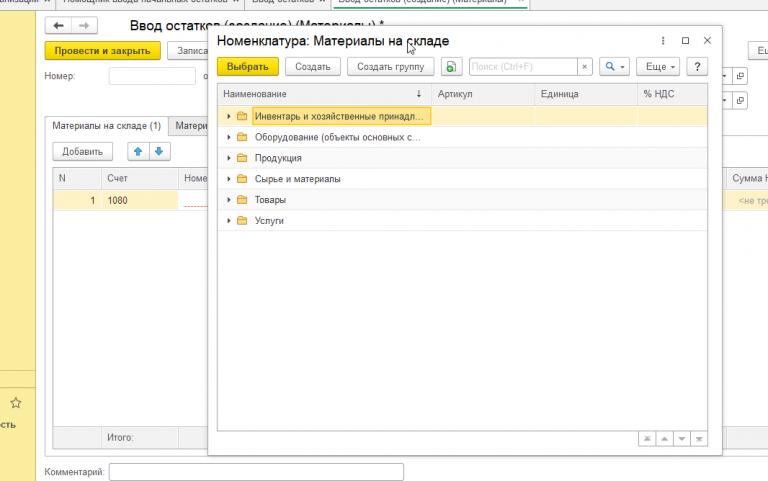This screenshot has width=768, height=481.
Task: Open the Ввод остатков window tab
Action: [287, 2]
